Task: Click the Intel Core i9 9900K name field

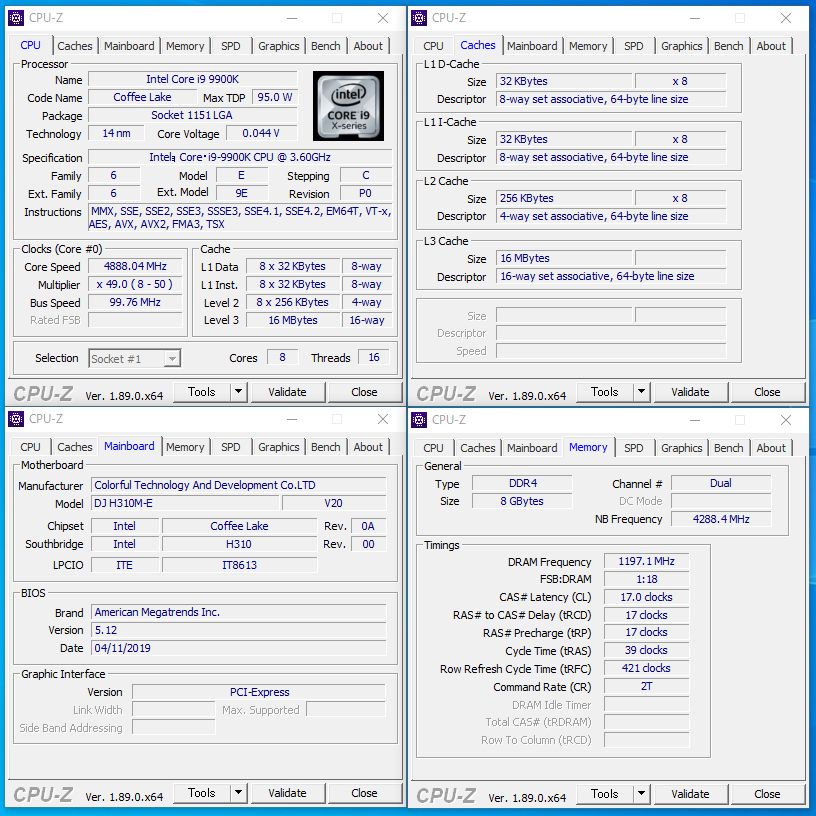Action: point(193,79)
